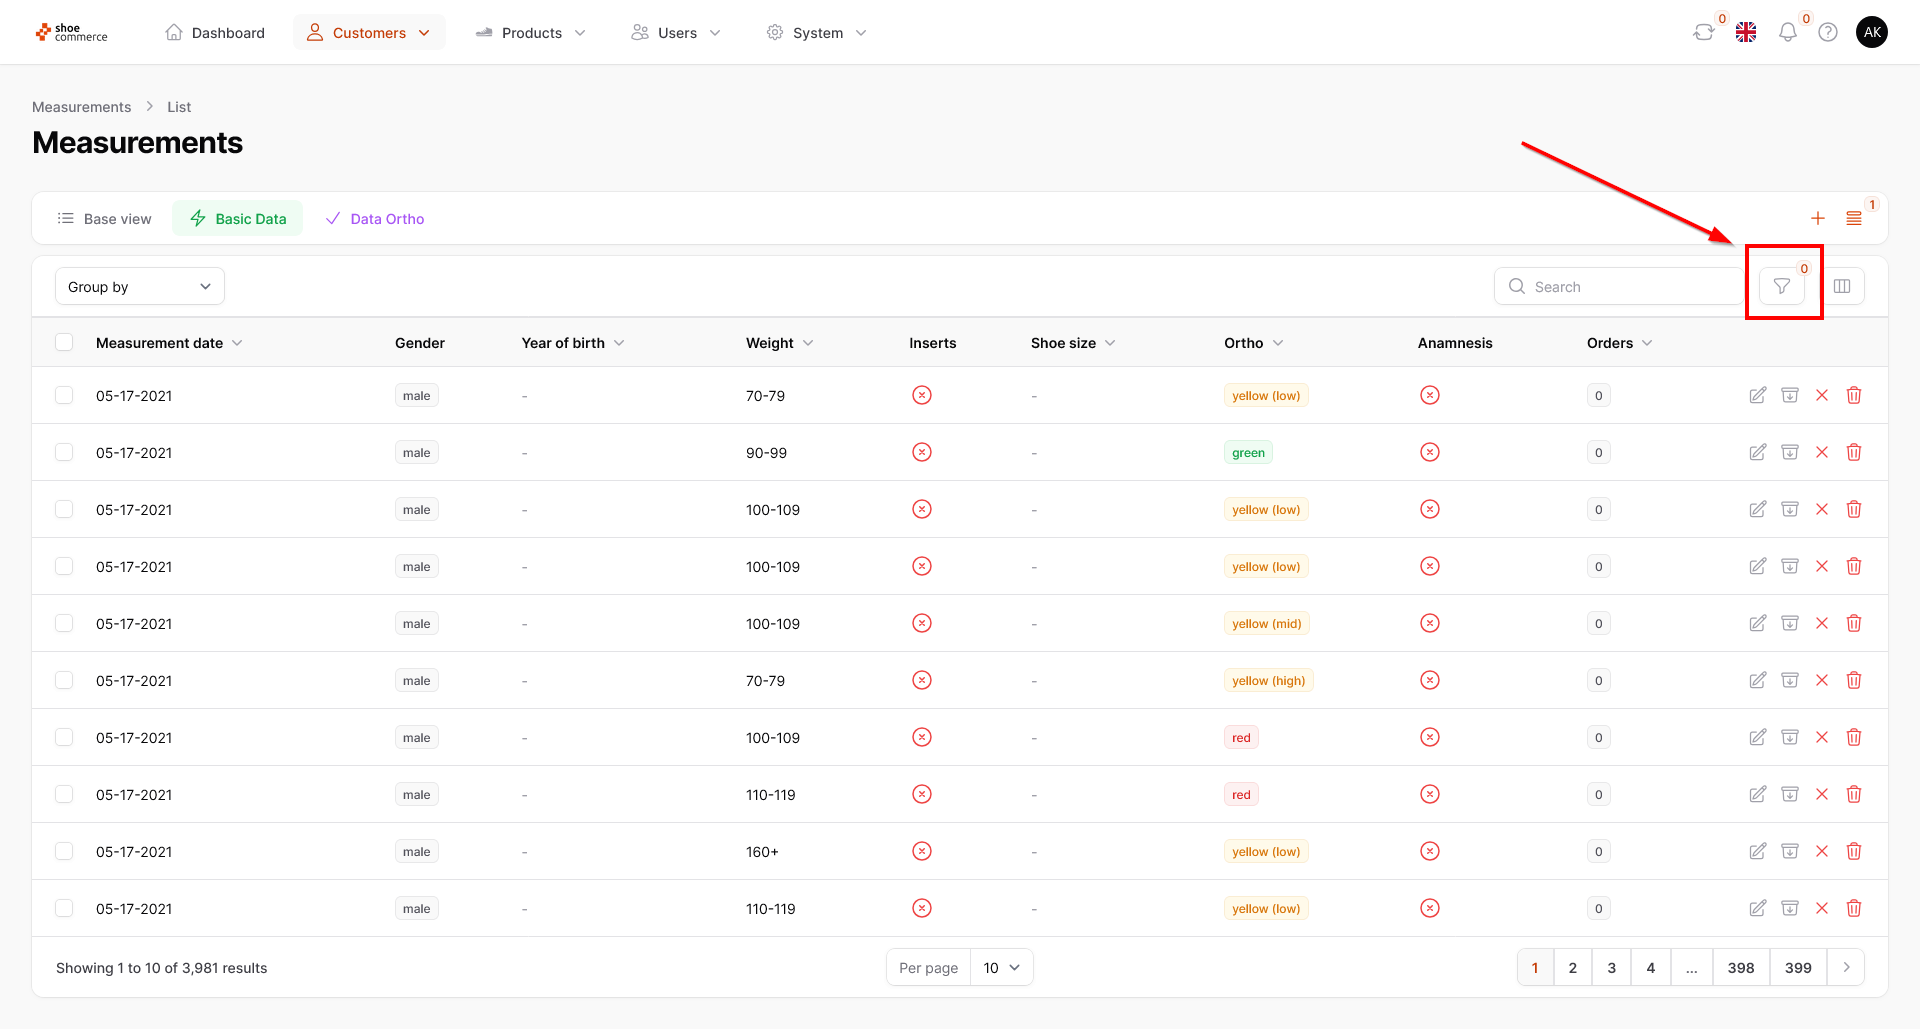
Task: Expand the Products menu
Action: tap(531, 33)
